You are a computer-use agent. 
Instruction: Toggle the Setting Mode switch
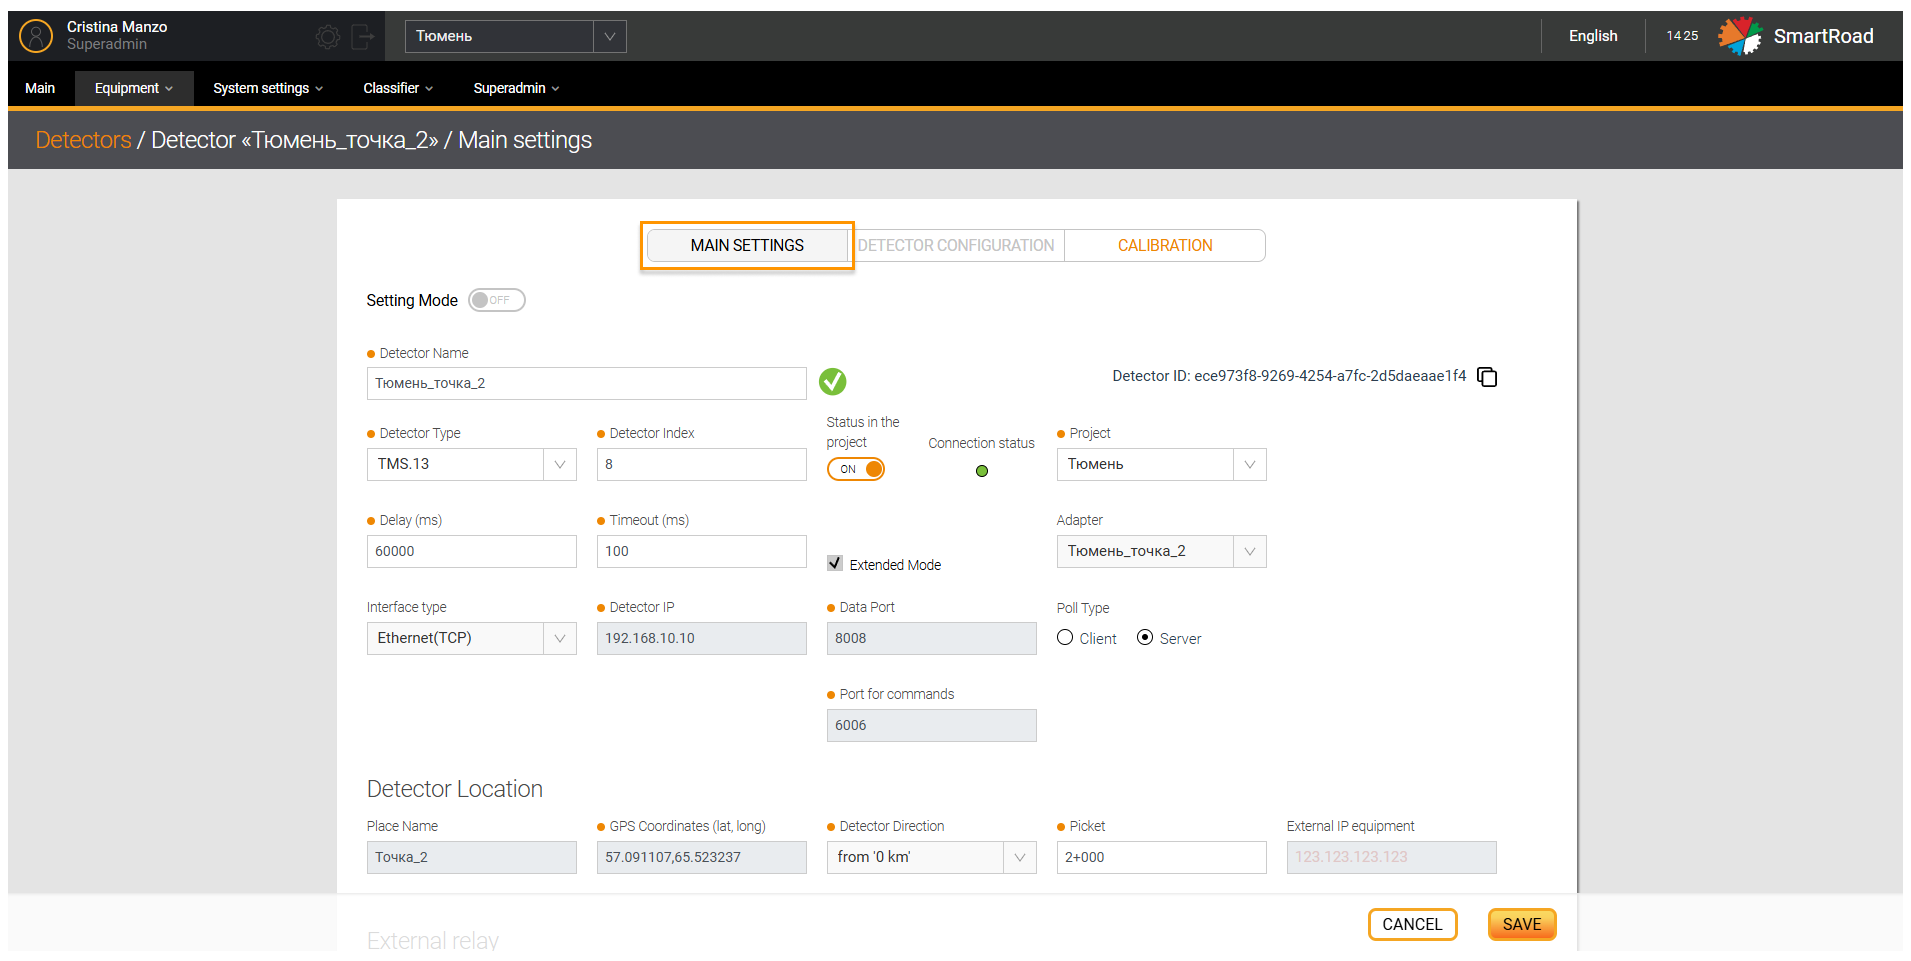click(x=496, y=300)
